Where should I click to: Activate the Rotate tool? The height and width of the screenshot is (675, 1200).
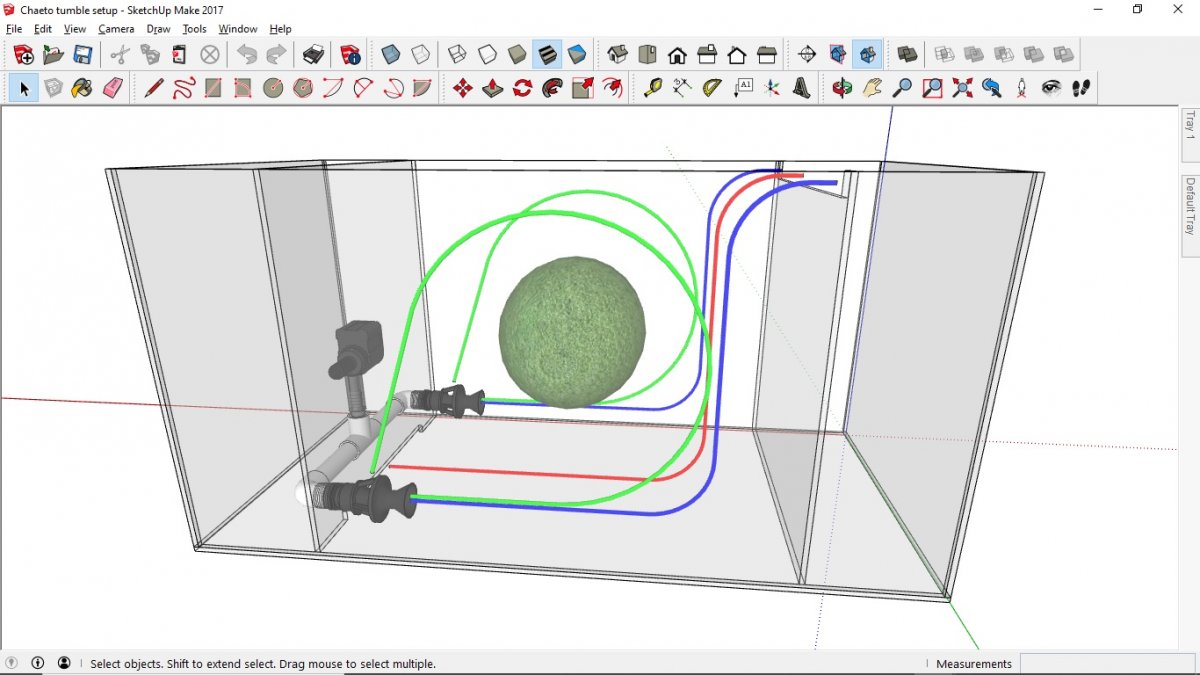(523, 88)
